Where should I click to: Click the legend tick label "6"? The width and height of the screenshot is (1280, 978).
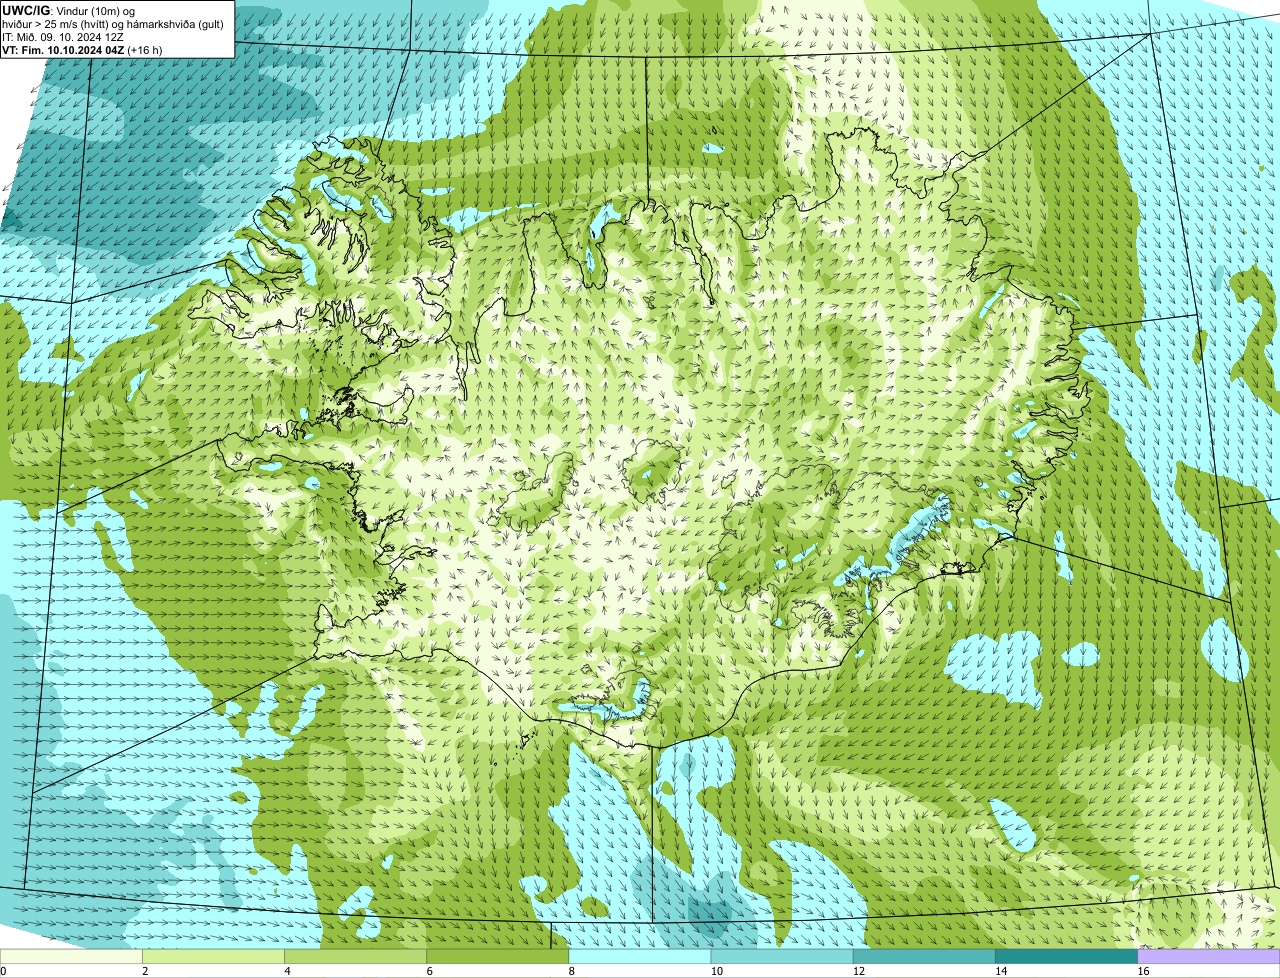(430, 971)
